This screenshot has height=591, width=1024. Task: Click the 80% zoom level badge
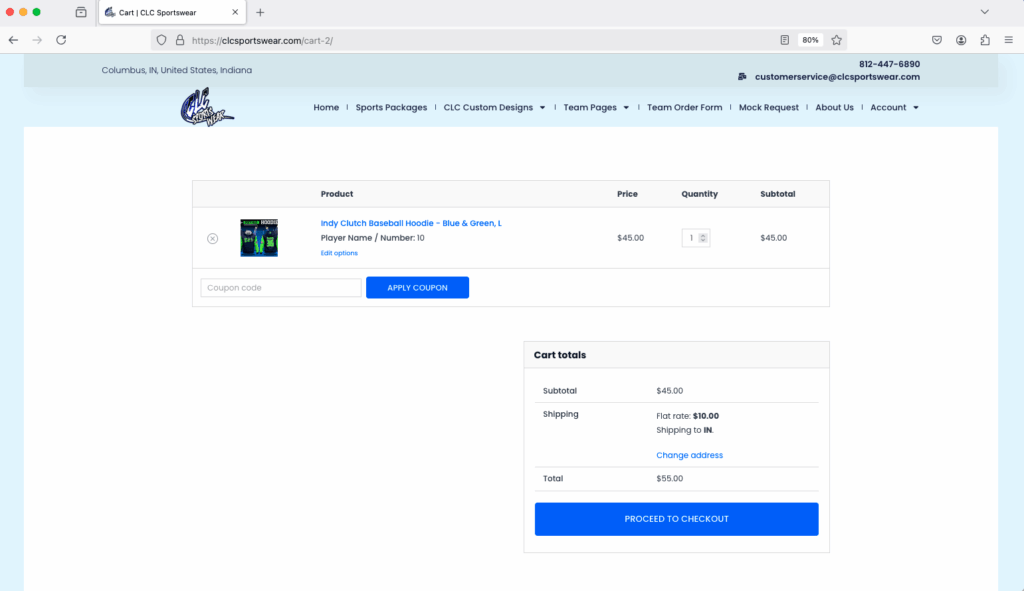coord(810,40)
